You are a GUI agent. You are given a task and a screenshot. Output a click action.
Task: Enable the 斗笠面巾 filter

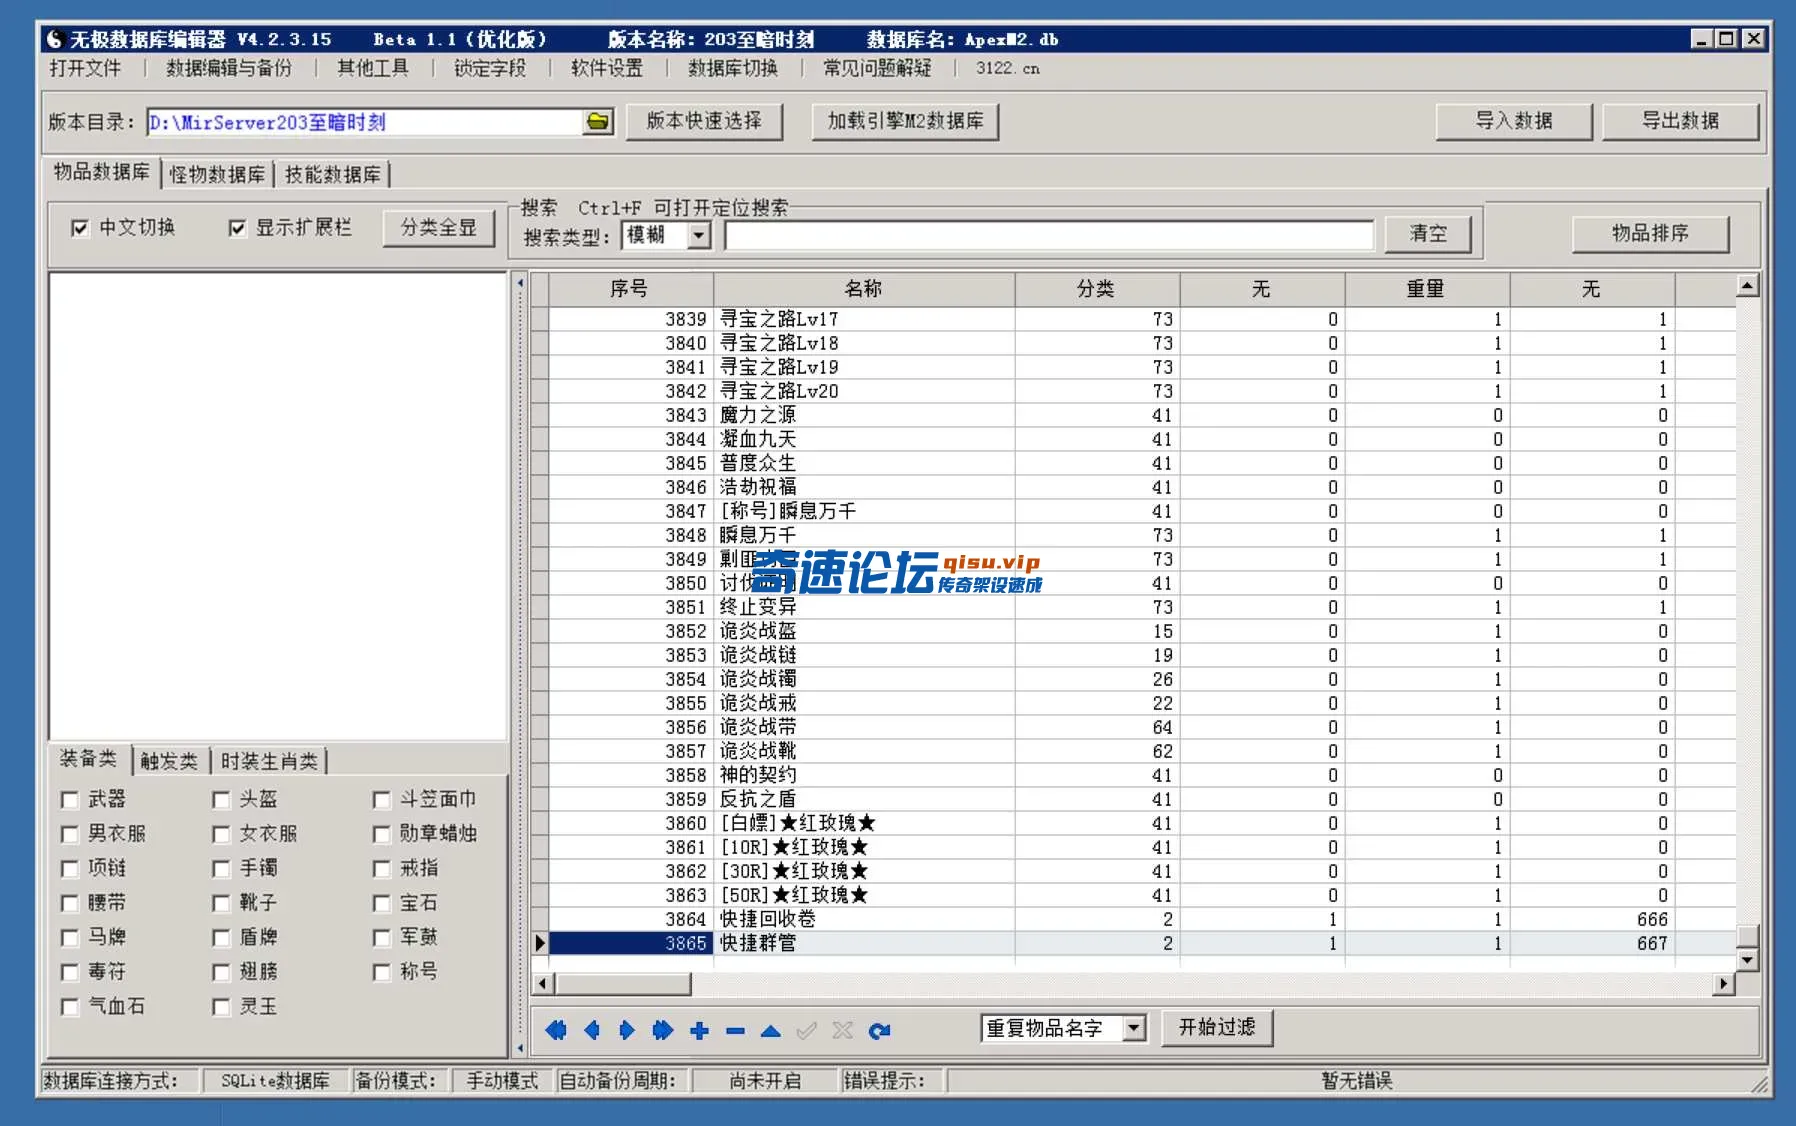click(x=381, y=799)
